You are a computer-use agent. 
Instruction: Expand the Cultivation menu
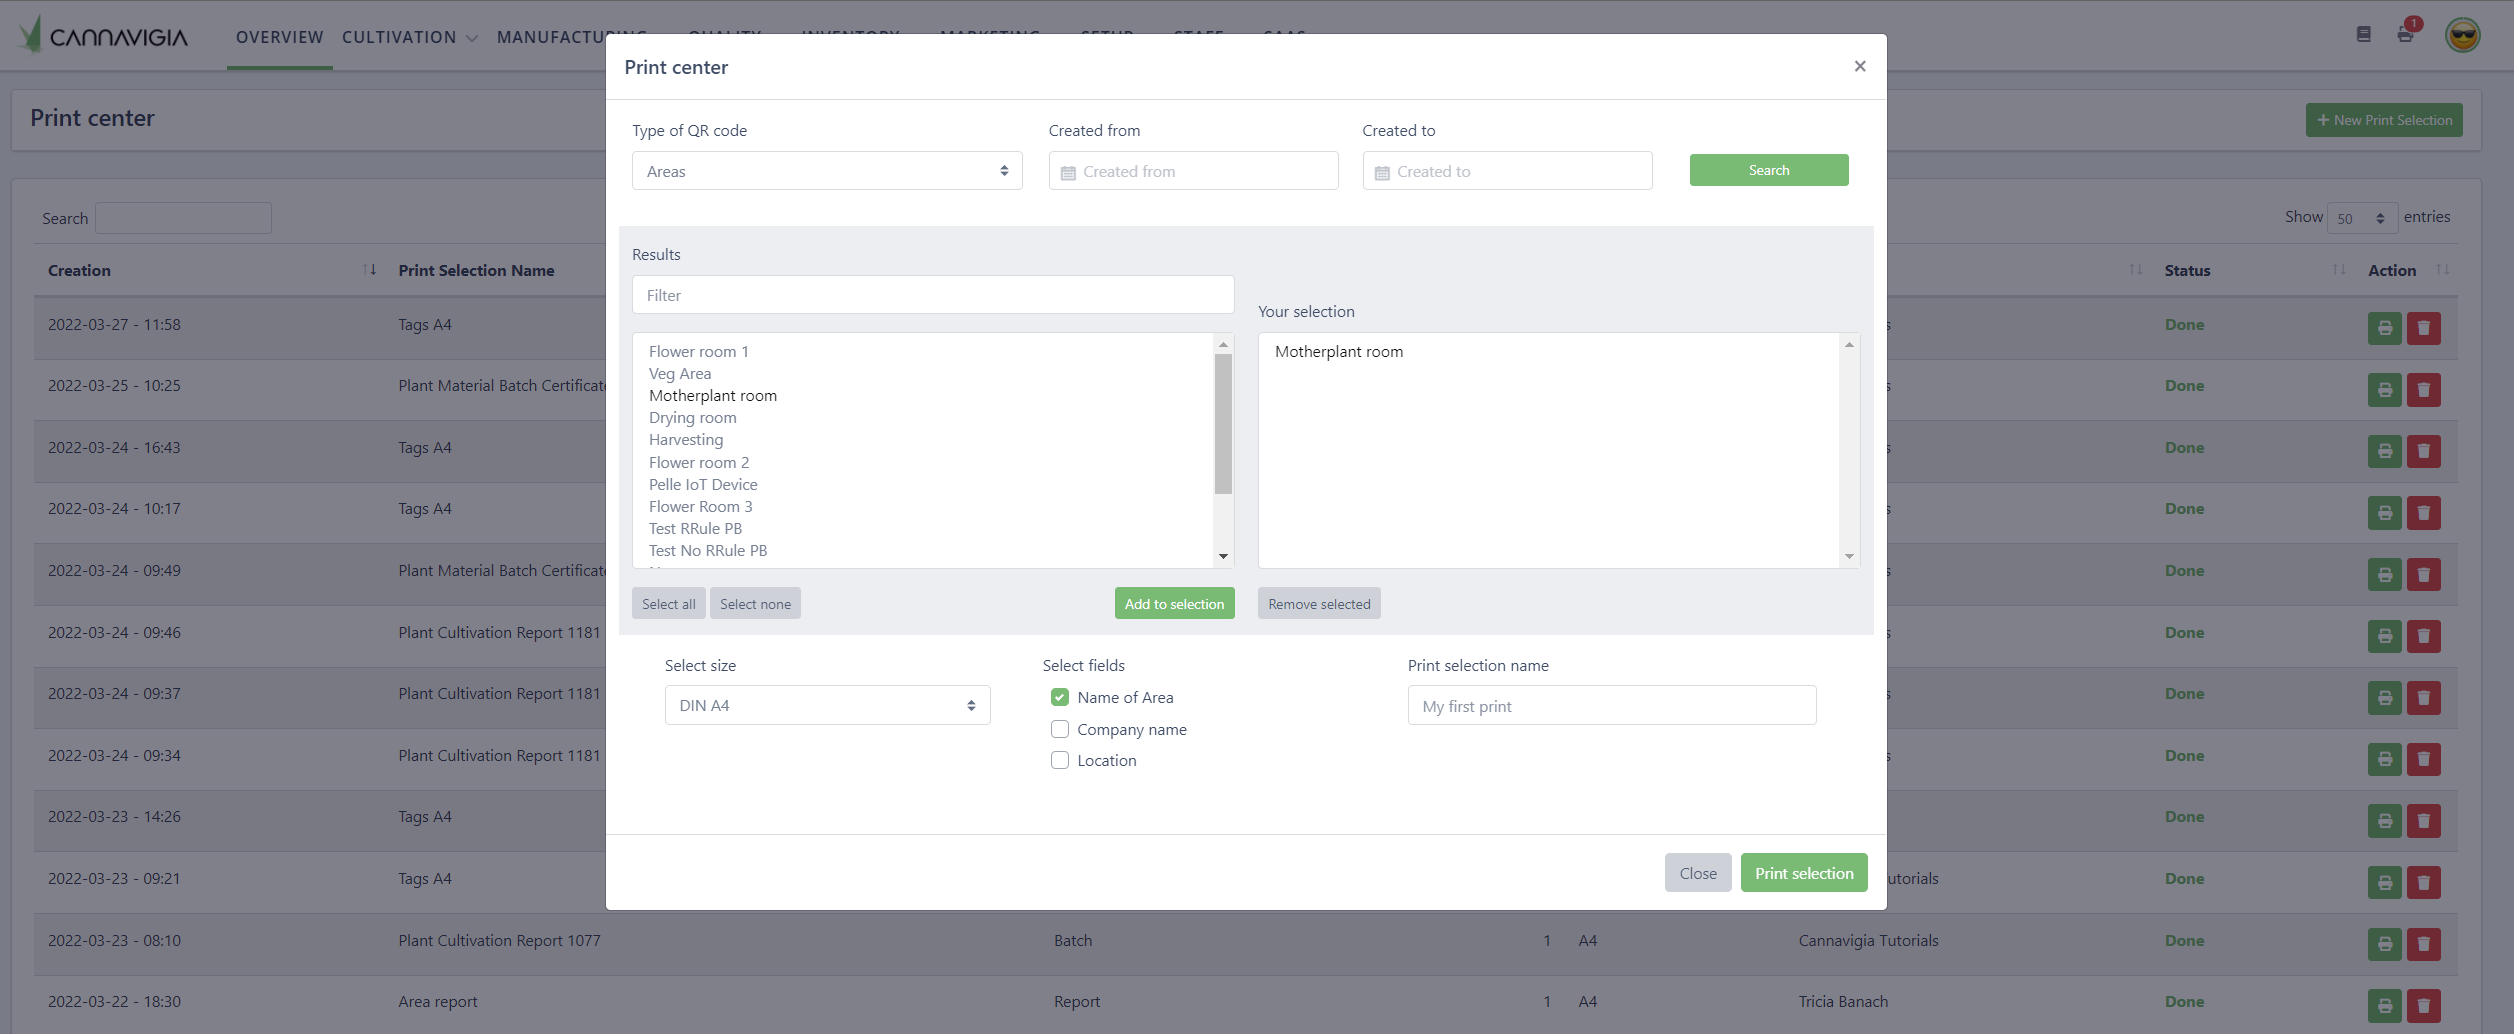click(409, 37)
